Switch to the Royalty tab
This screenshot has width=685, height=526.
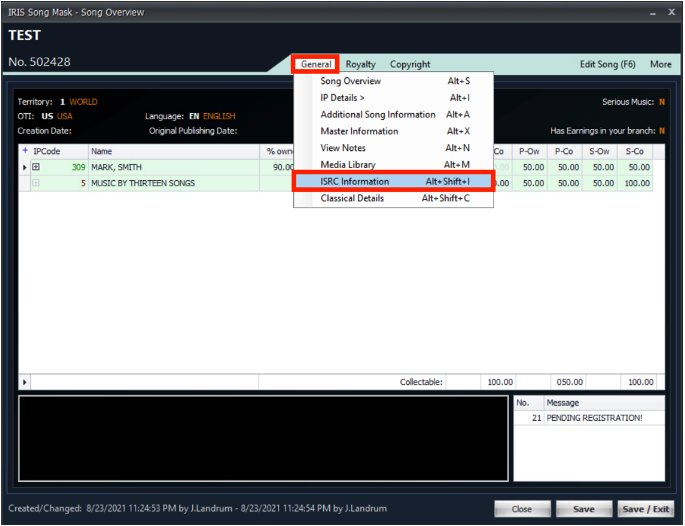[361, 64]
